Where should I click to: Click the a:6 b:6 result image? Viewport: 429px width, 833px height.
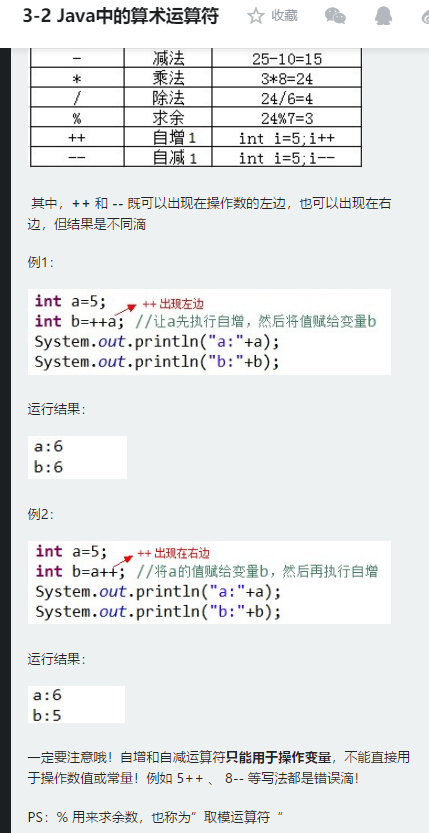pos(78,457)
